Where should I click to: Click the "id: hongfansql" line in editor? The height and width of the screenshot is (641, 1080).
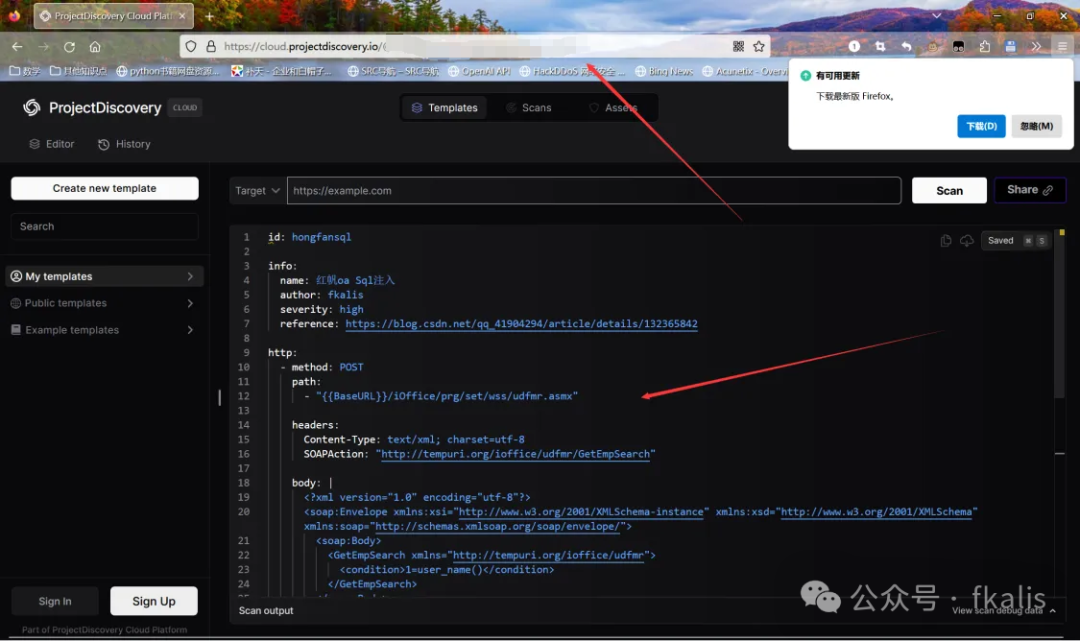[309, 237]
